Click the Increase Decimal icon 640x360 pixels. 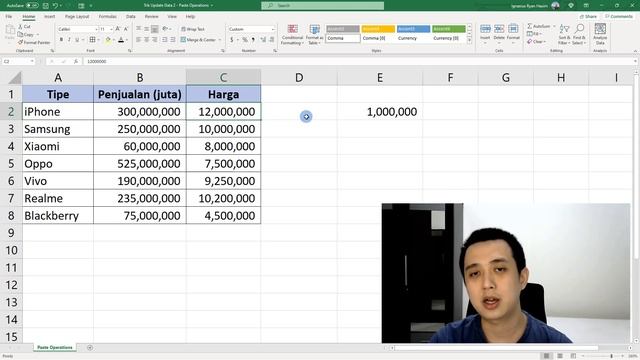click(x=263, y=40)
